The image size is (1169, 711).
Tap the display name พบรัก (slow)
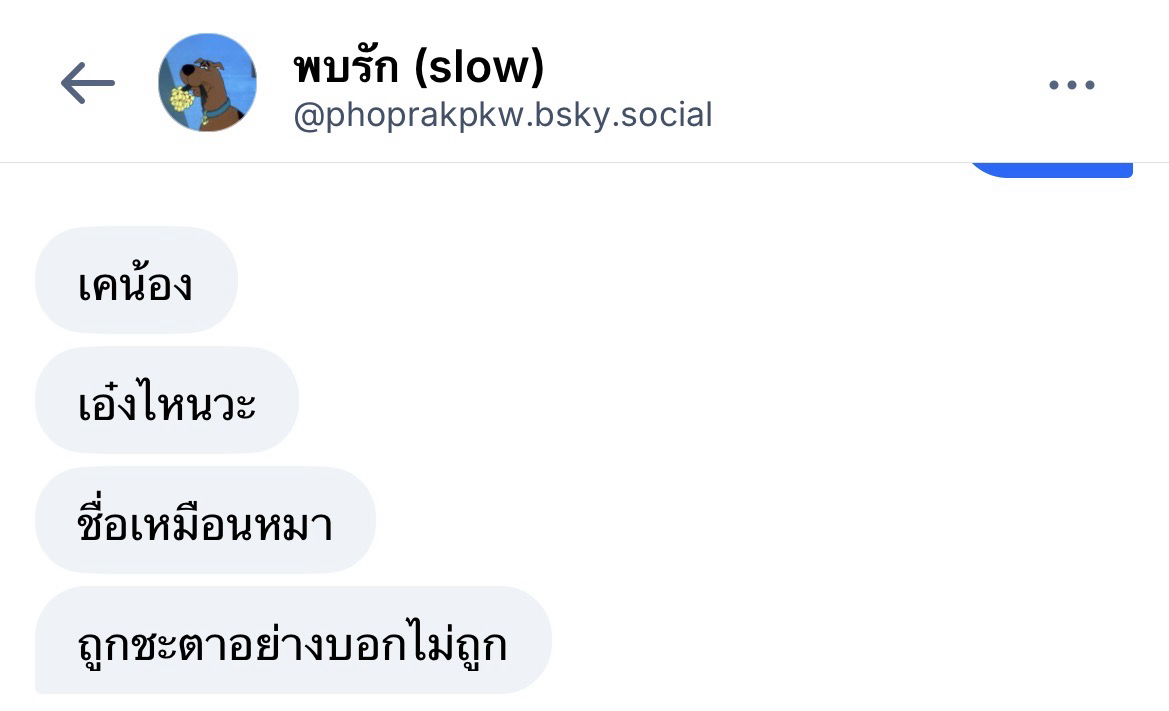418,66
